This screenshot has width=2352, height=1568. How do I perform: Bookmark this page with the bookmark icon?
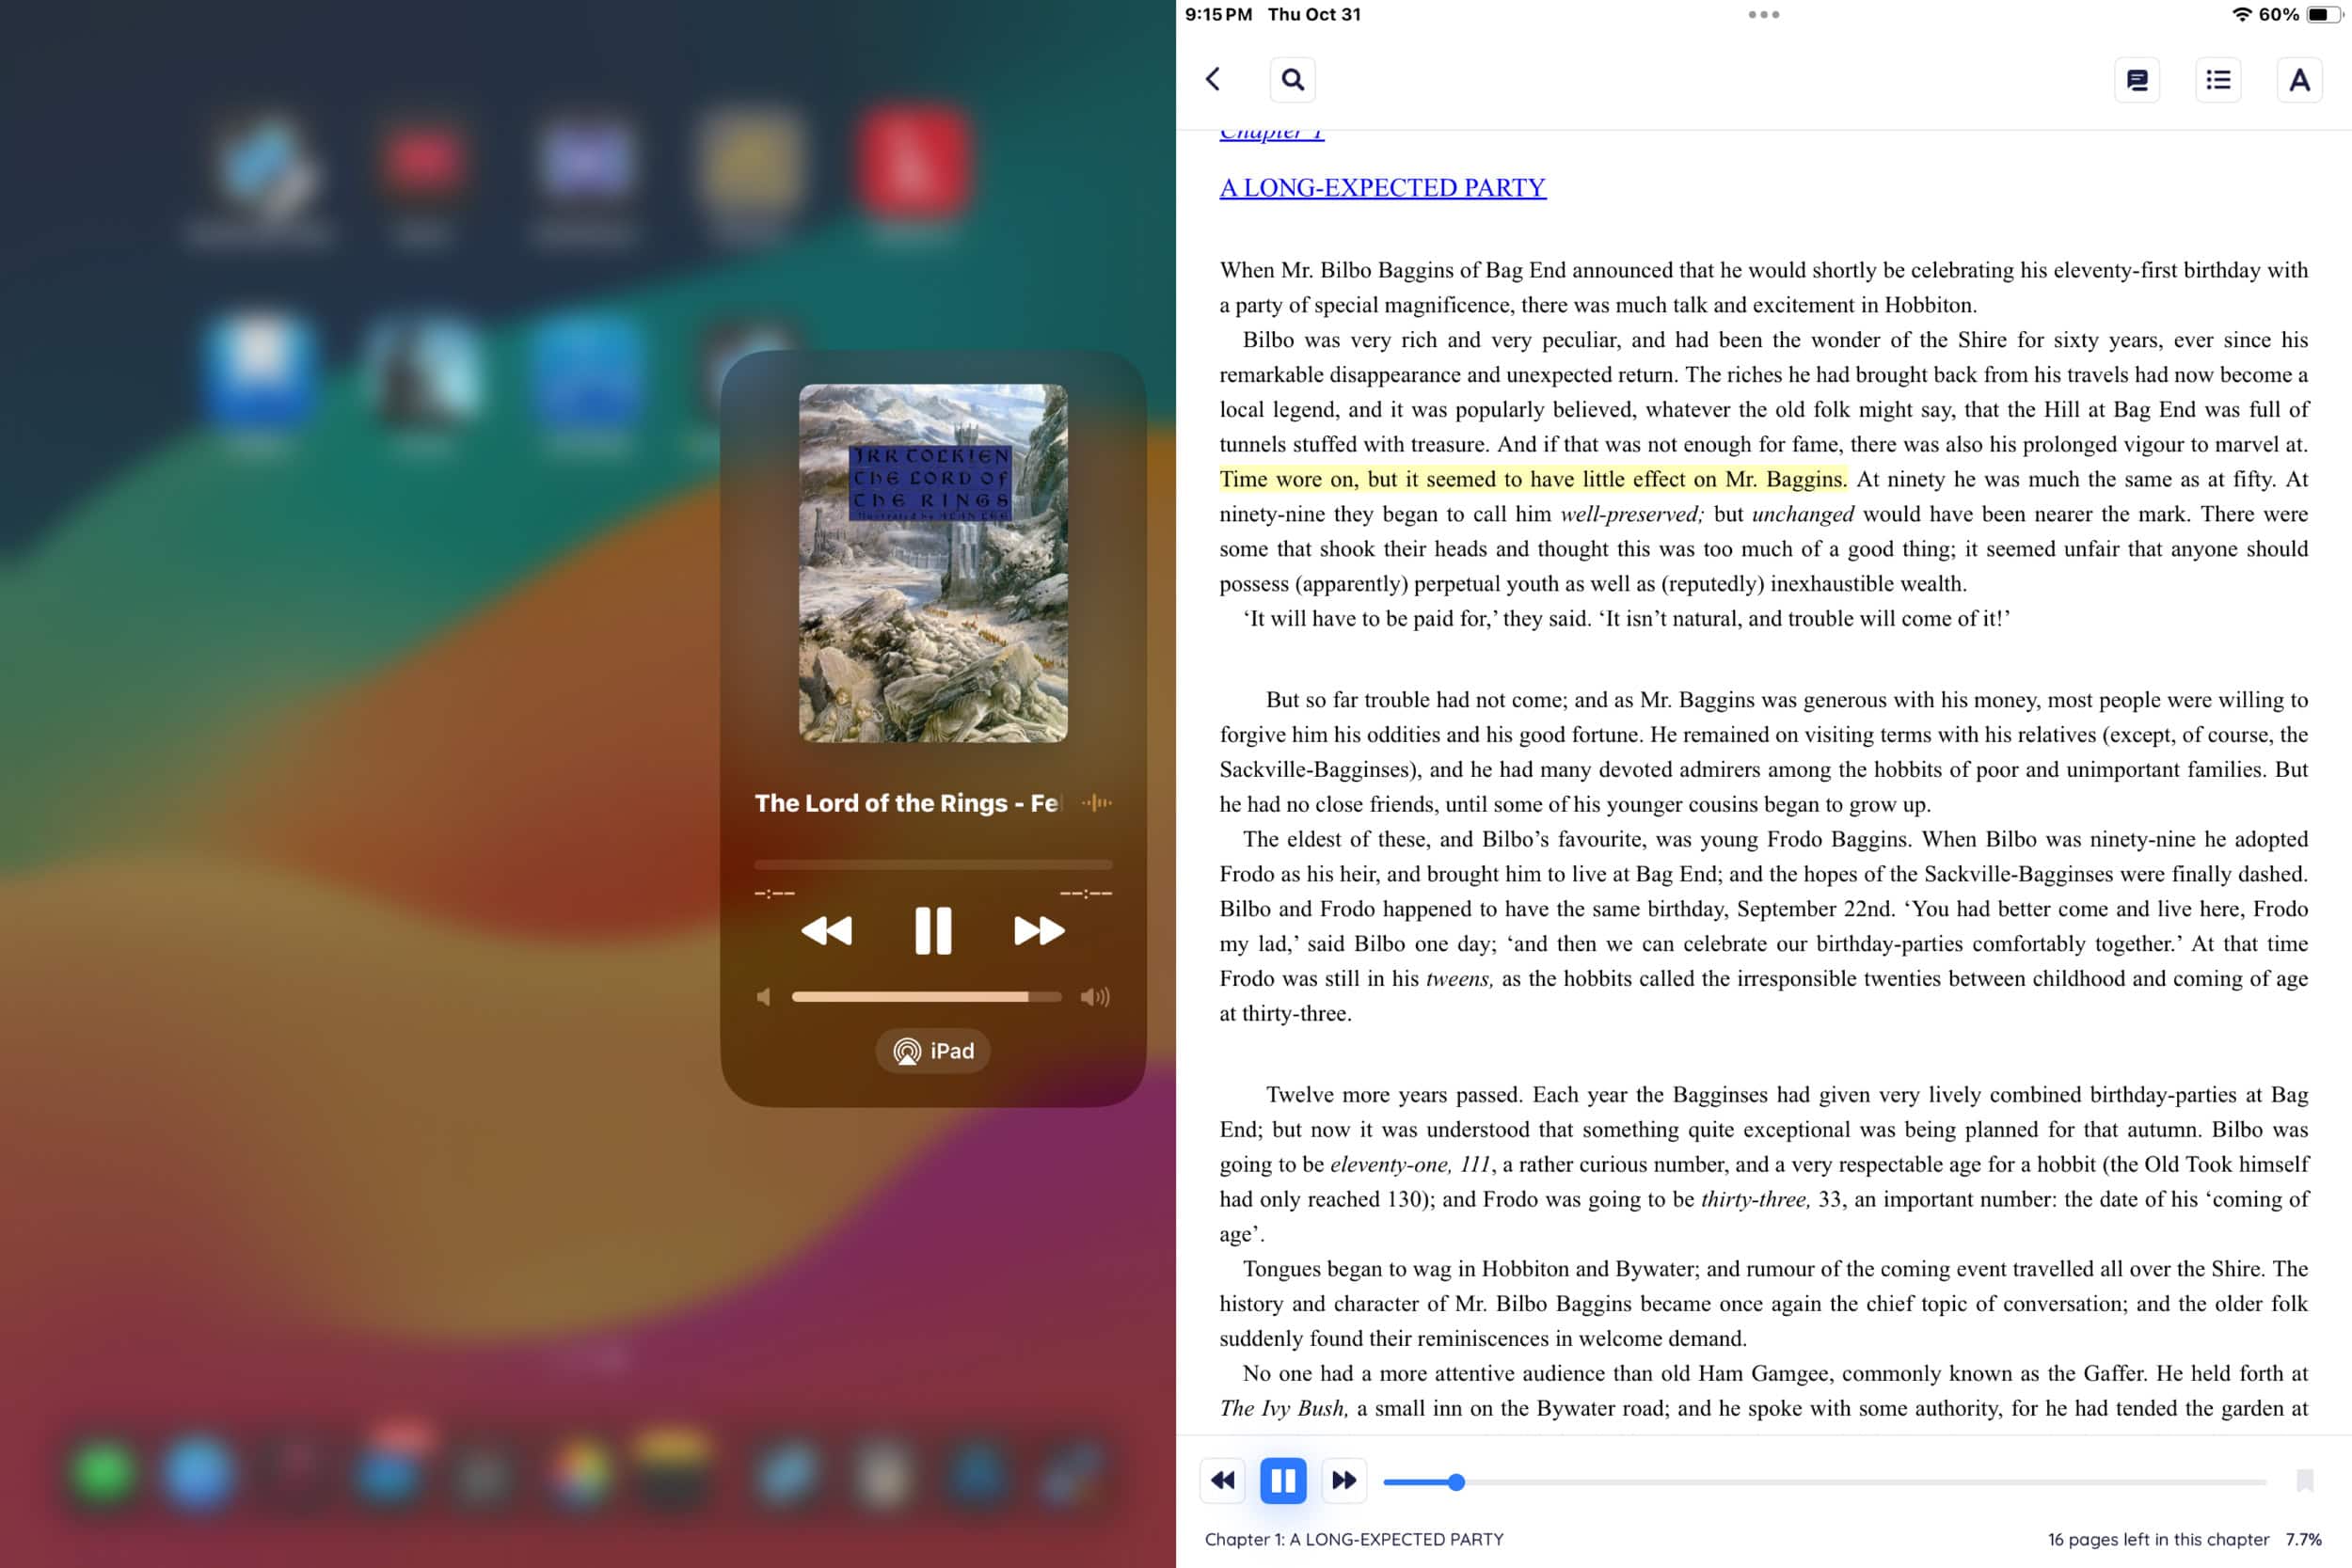pyautogui.click(x=2305, y=1480)
